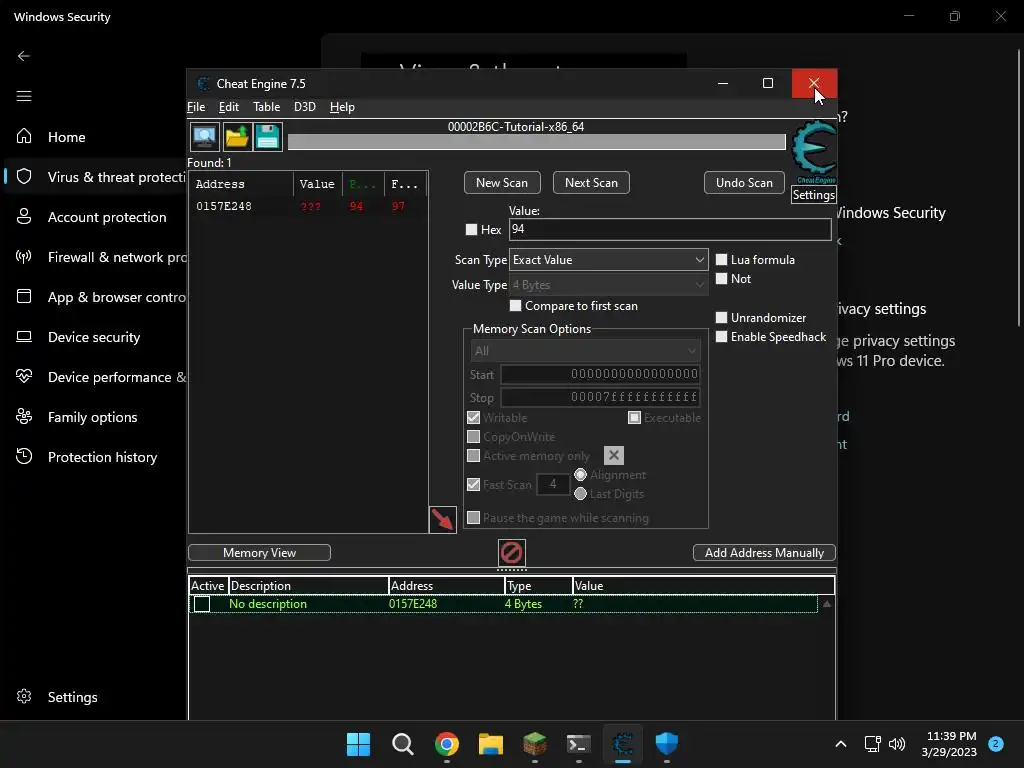Expand the Value Type dropdown

pyautogui.click(x=609, y=285)
